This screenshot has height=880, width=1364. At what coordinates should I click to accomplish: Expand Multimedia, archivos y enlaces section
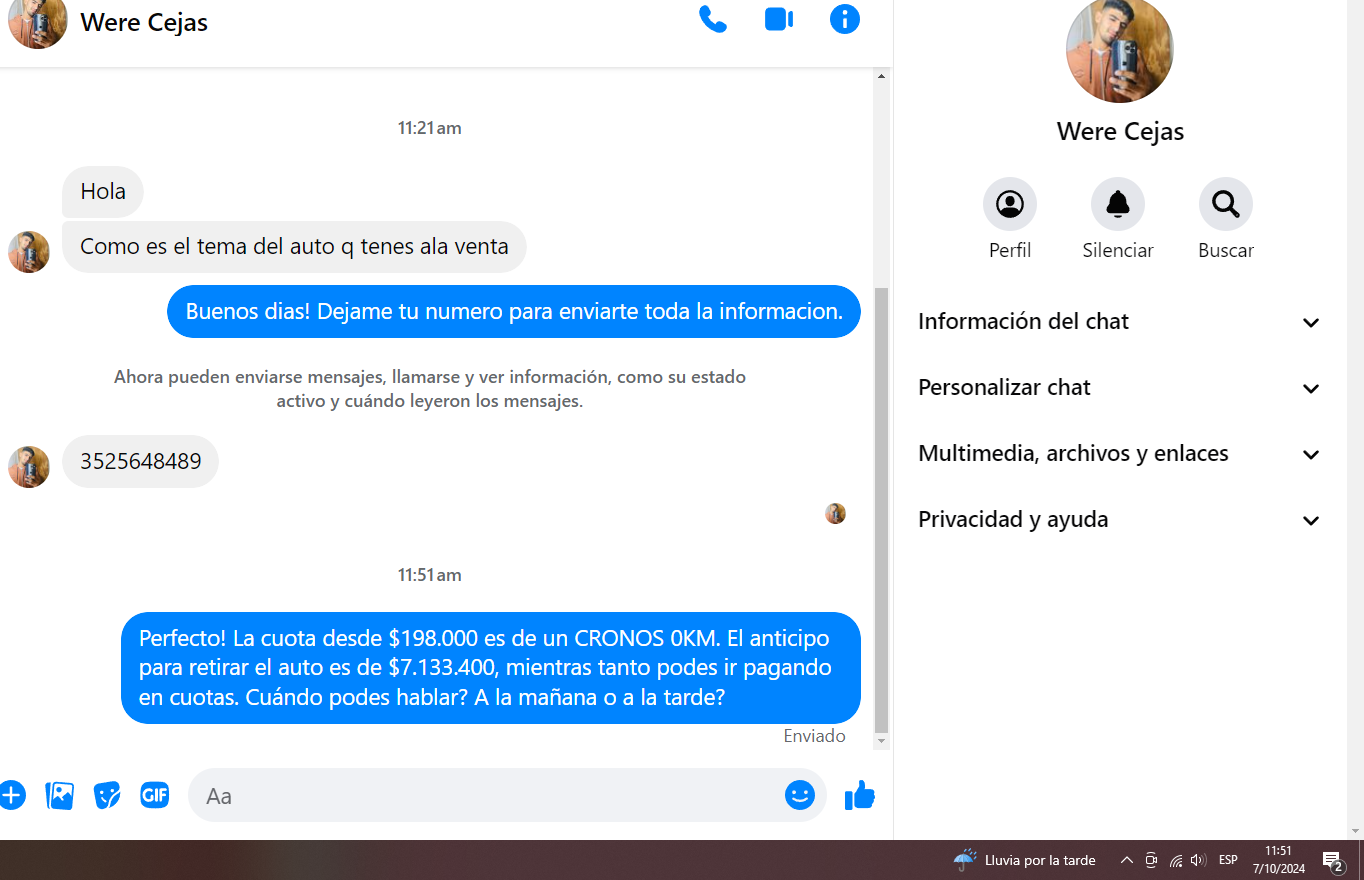click(1119, 454)
